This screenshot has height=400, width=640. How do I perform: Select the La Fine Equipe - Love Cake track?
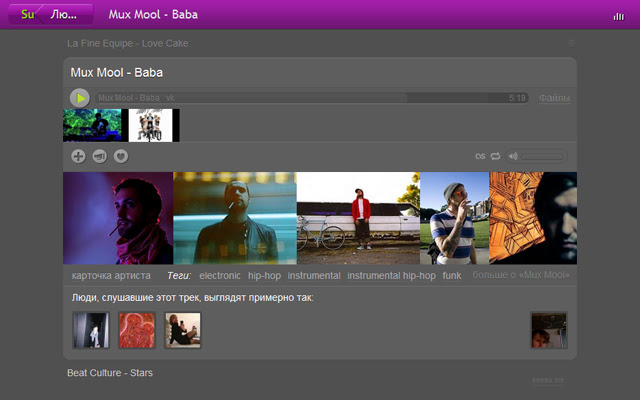[x=127, y=43]
